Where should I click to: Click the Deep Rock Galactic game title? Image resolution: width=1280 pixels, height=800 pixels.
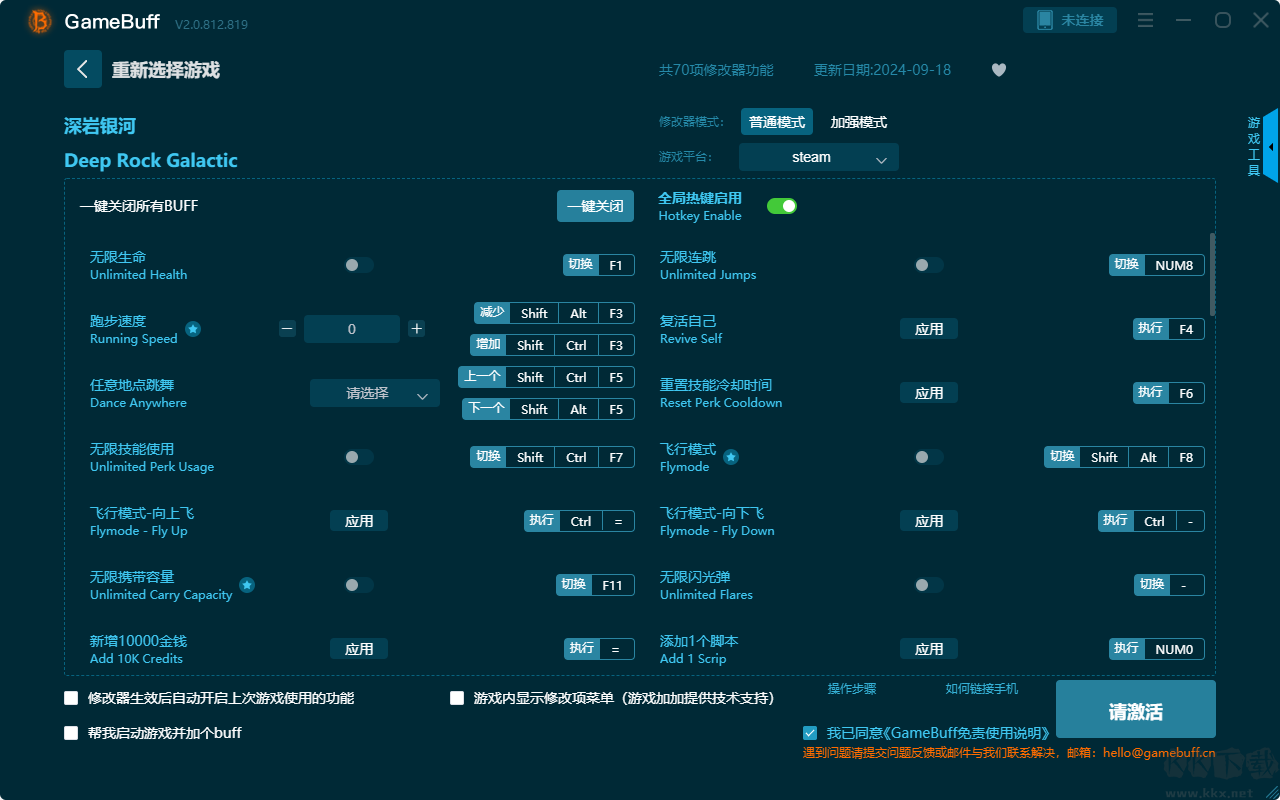pos(151,160)
